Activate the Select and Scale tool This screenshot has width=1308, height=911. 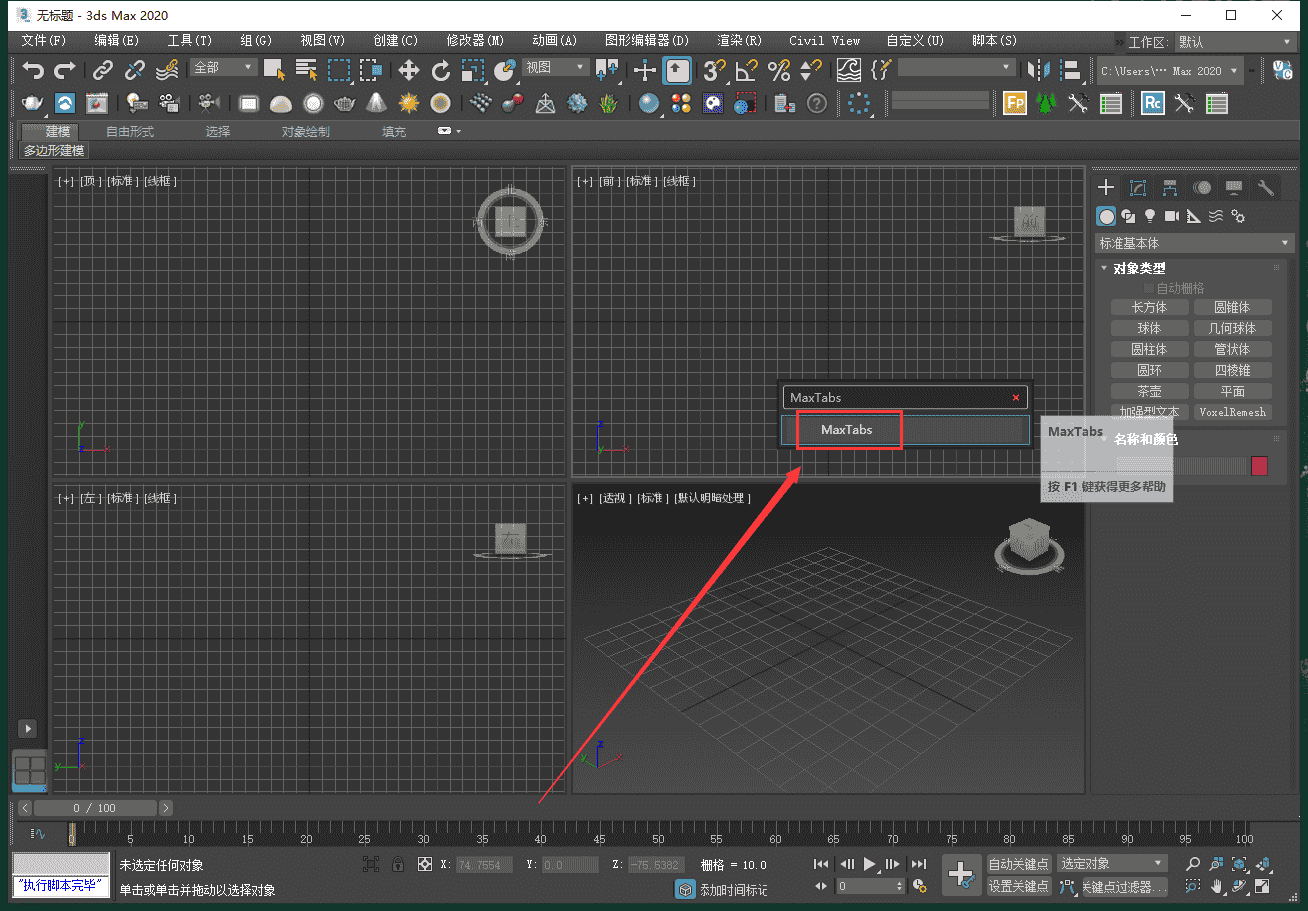[x=473, y=70]
